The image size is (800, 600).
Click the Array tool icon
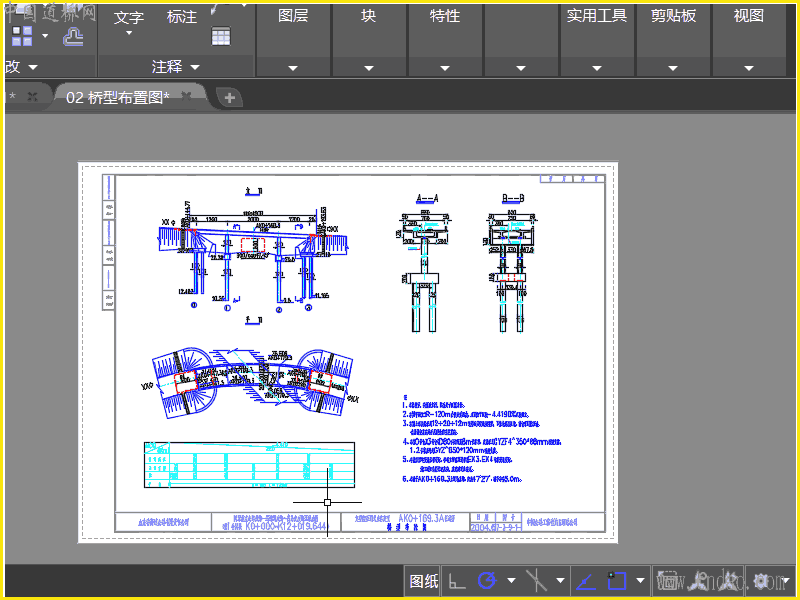coord(22,36)
